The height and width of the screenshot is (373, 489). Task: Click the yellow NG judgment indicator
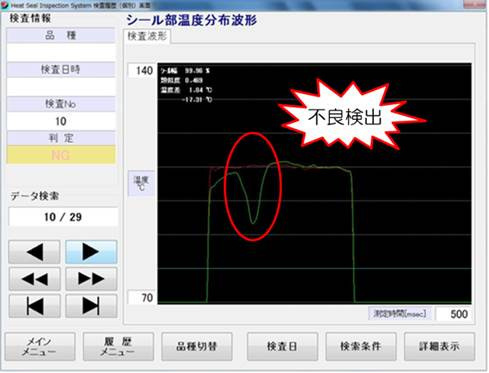61,155
